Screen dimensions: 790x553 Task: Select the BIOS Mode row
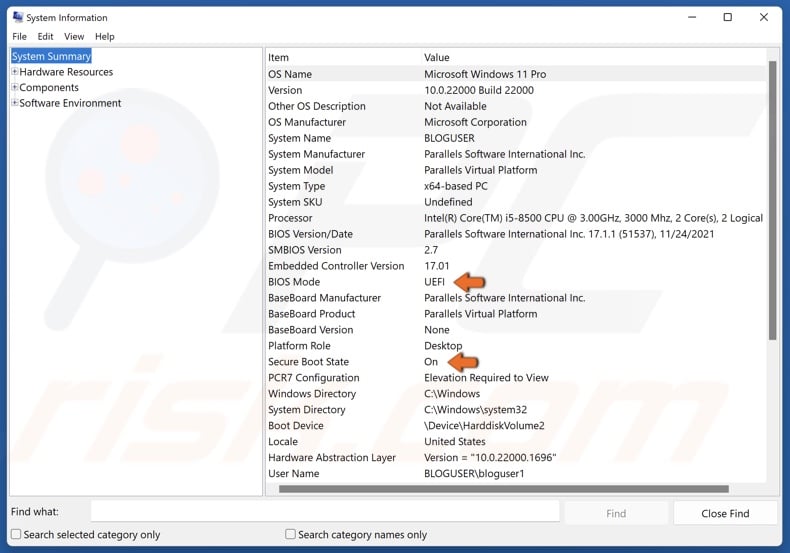pyautogui.click(x=516, y=282)
